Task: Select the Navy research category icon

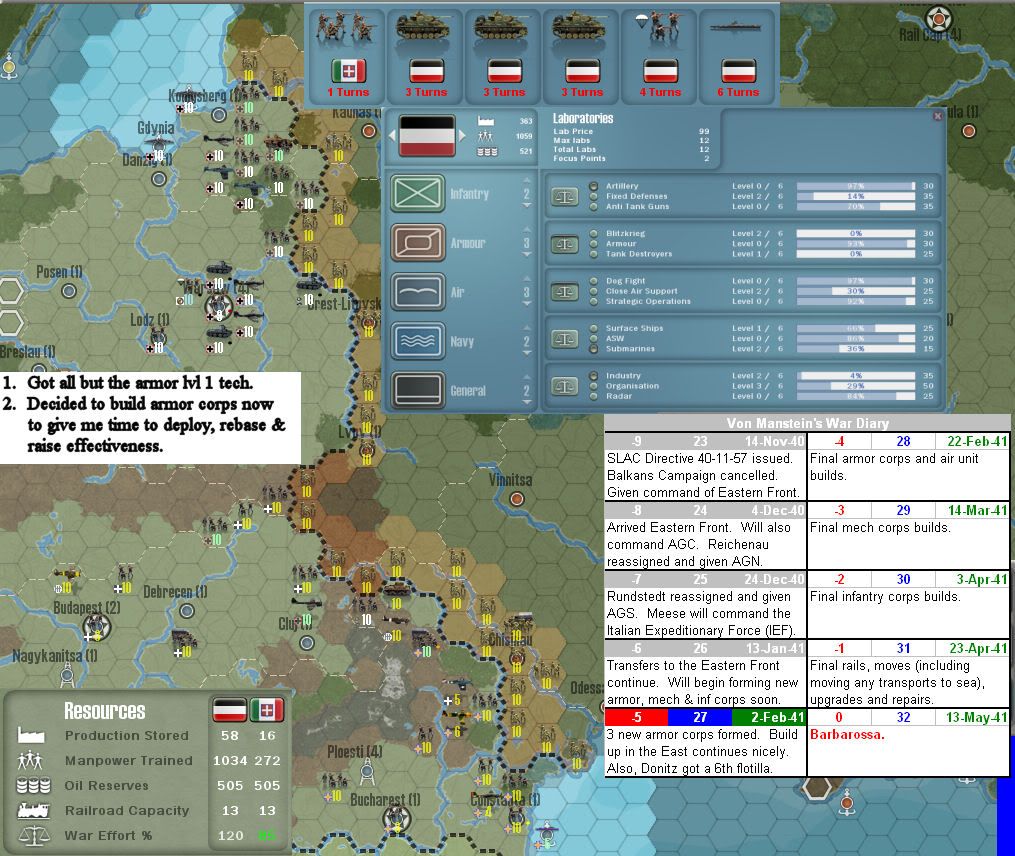Action: pos(418,341)
